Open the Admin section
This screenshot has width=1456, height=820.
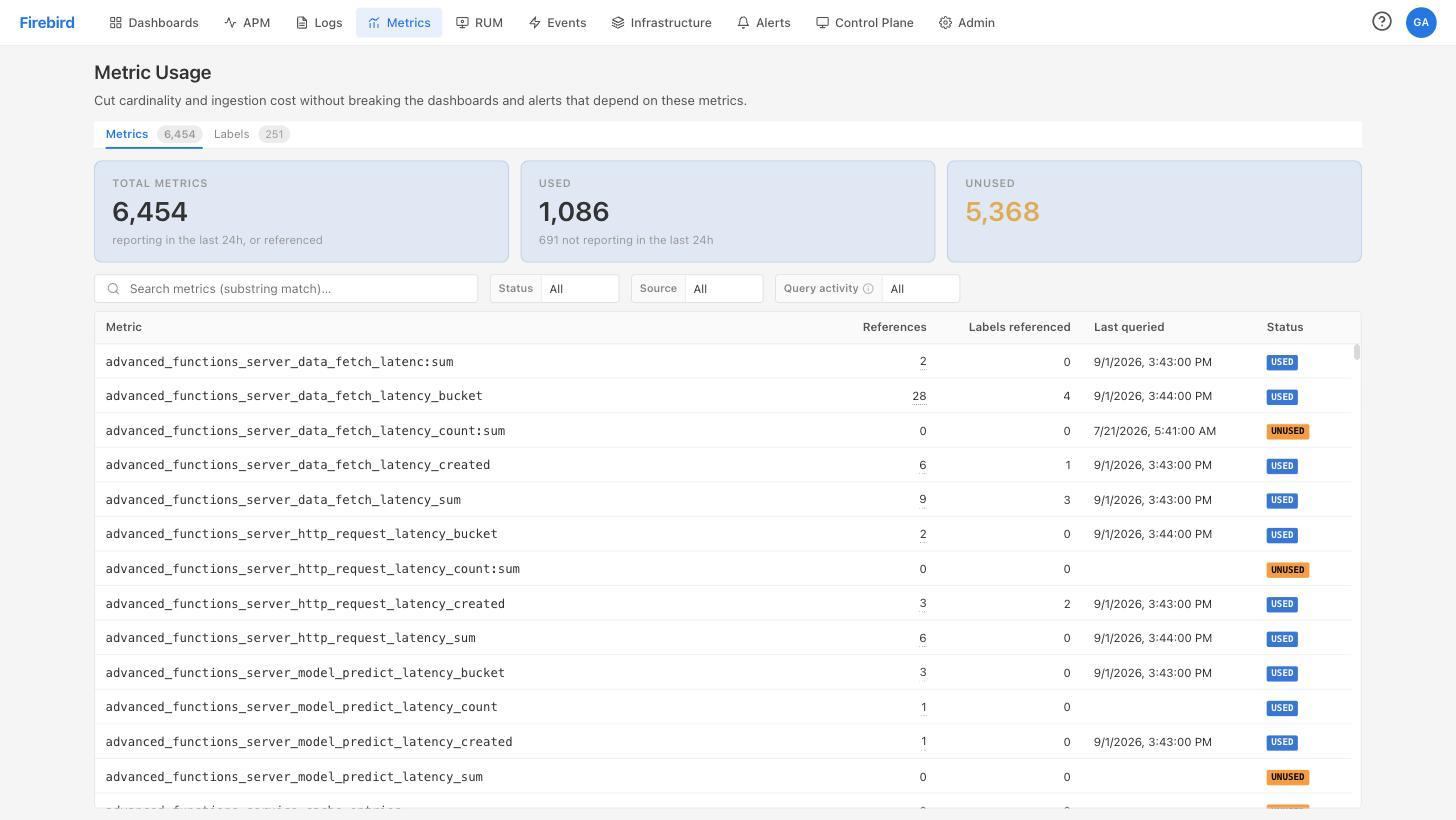point(967,22)
